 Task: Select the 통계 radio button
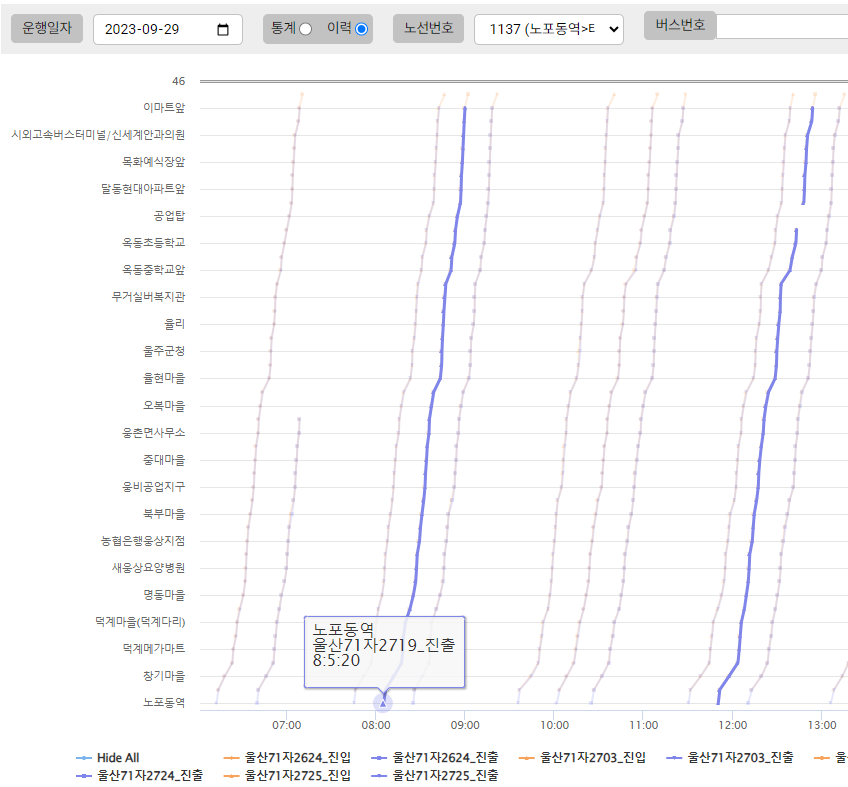click(x=306, y=30)
